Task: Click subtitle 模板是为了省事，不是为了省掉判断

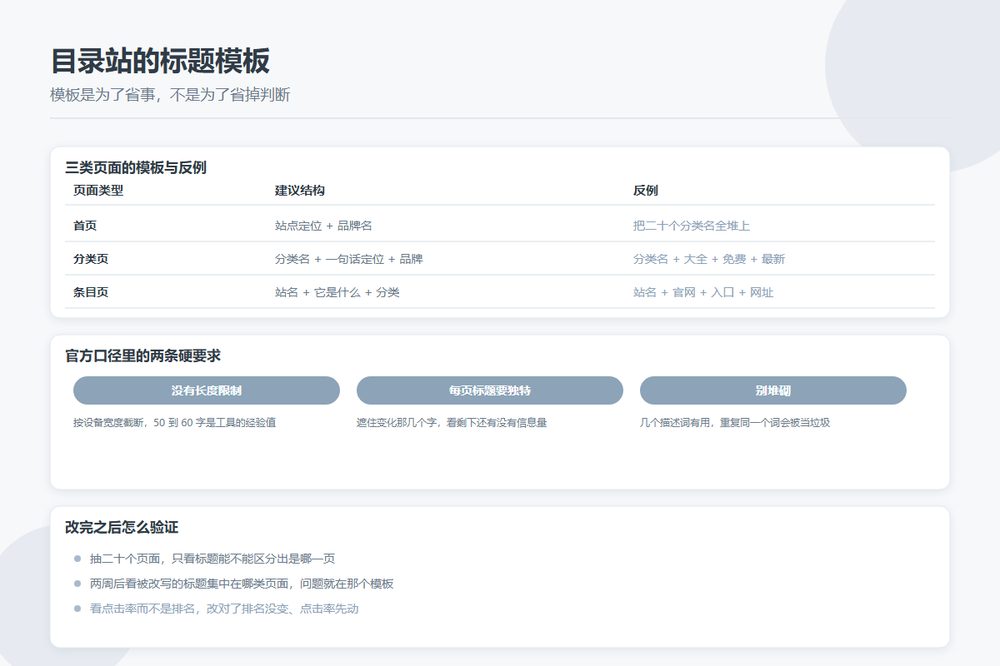Action: pos(170,95)
